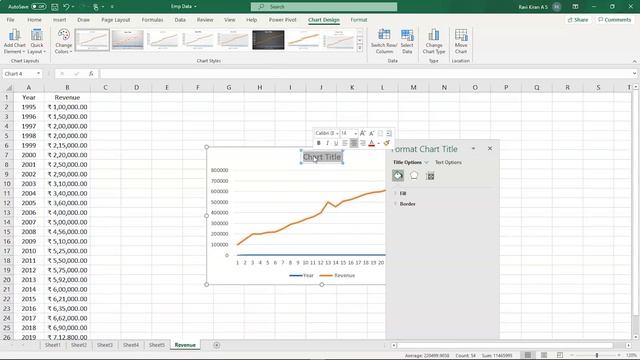Click Touch/Mouse mode icon

click(x=96, y=7)
